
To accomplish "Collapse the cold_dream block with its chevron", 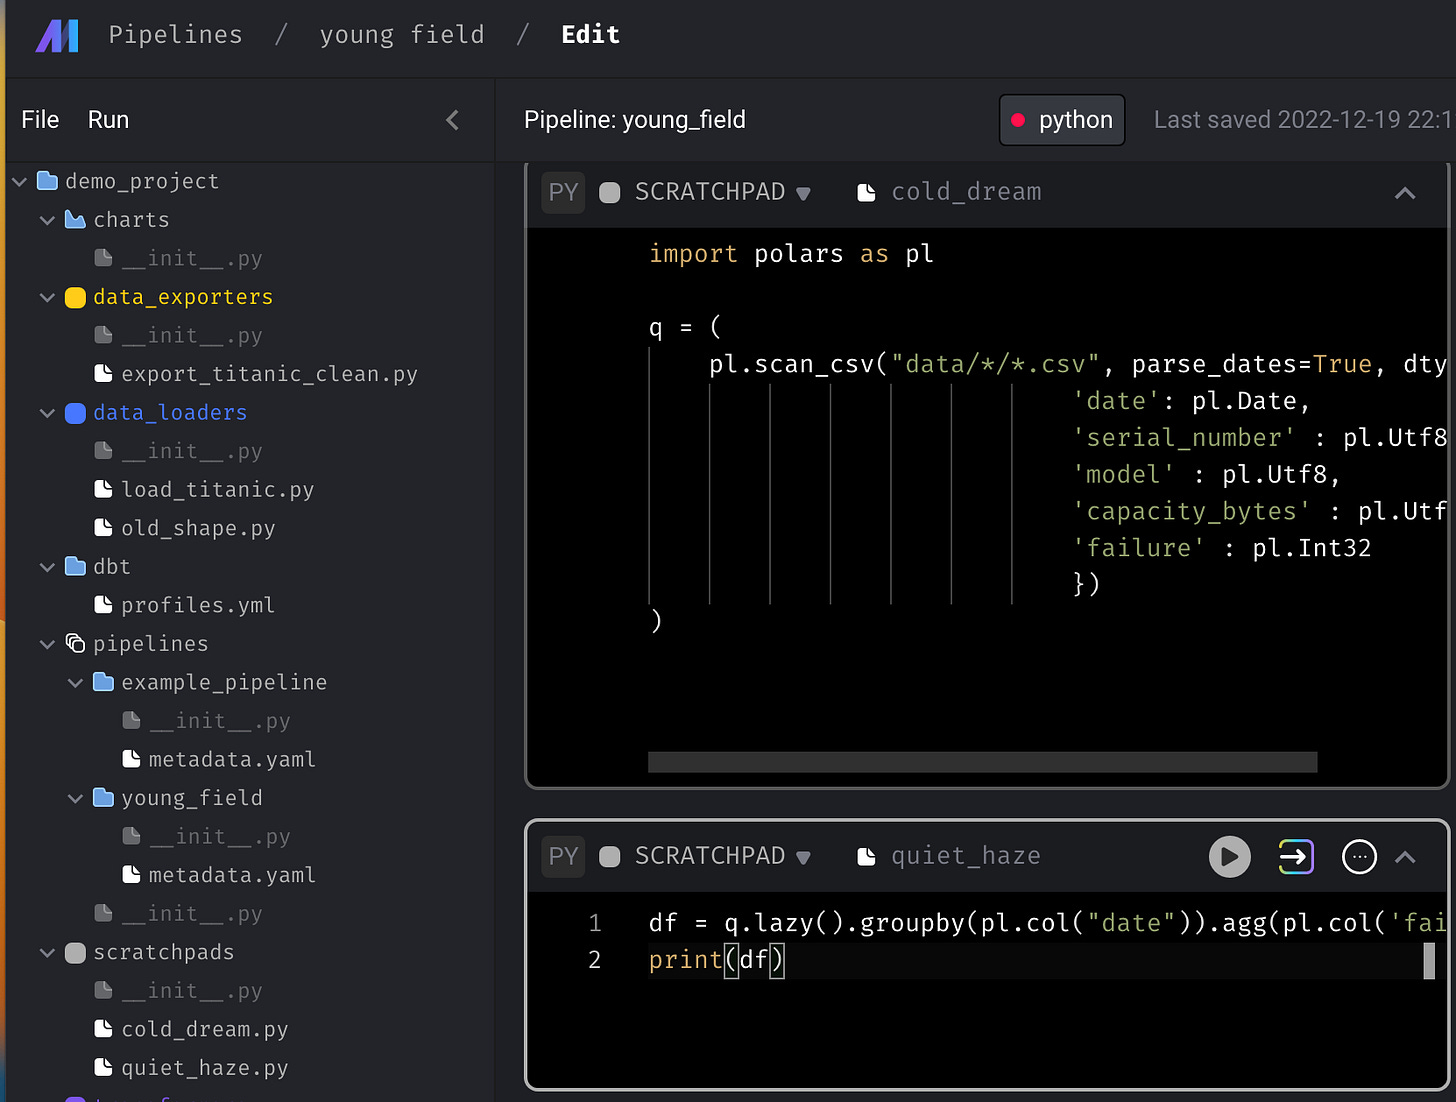I will 1405,194.
